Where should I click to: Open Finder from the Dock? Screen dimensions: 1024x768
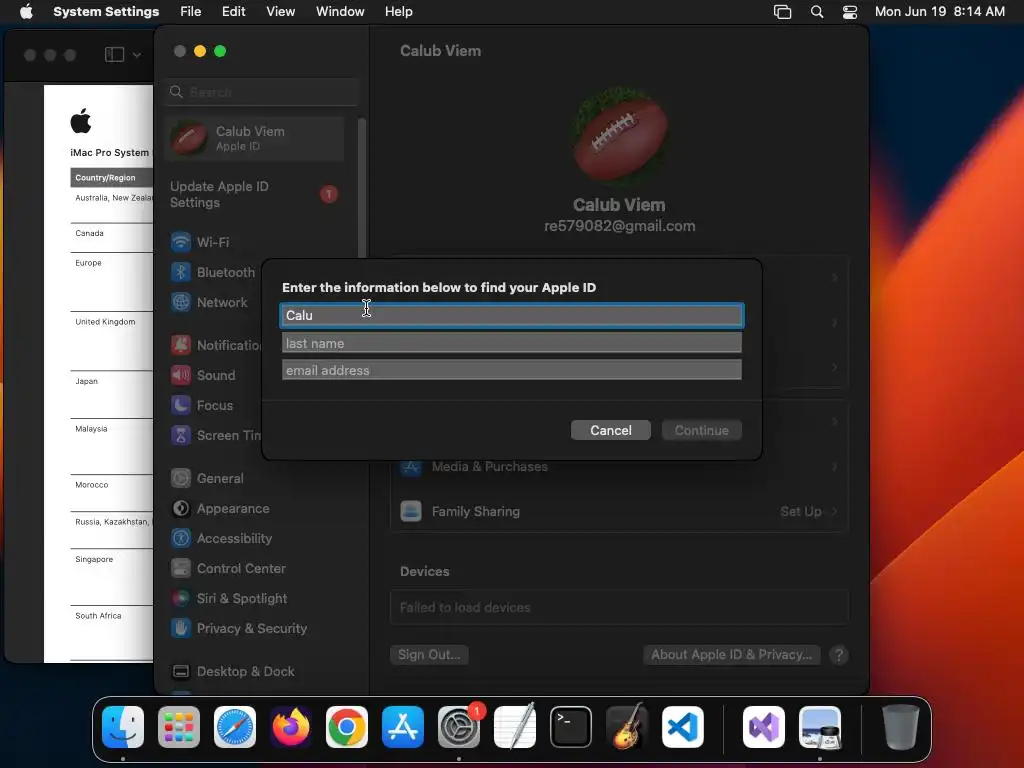(123, 727)
